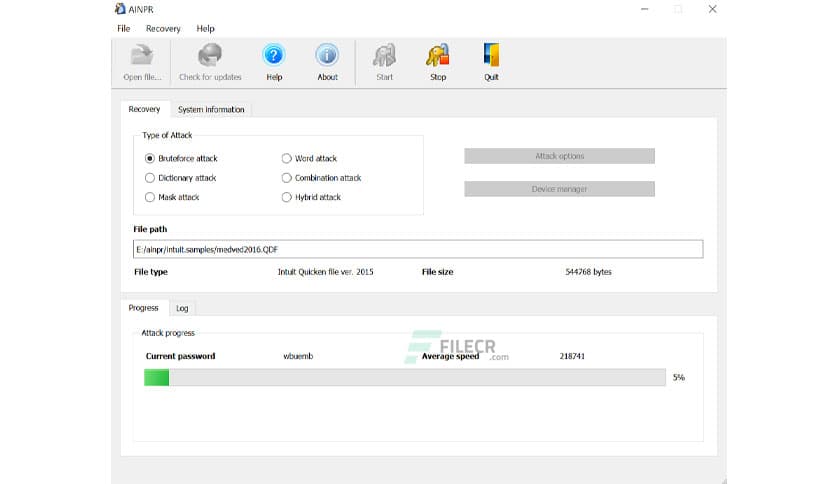Close the AINPR window

(712, 9)
